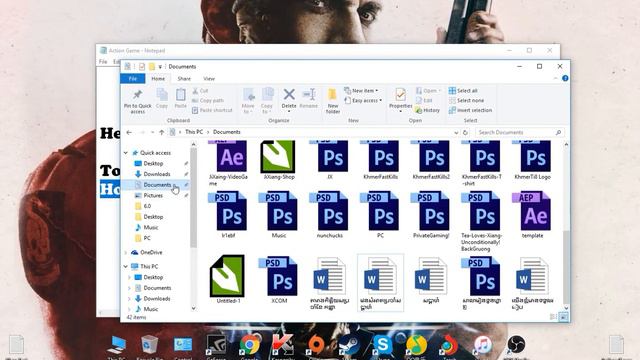Collapse the ribbon with the chevron
This screenshot has height=360, width=640.
pos(556,78)
